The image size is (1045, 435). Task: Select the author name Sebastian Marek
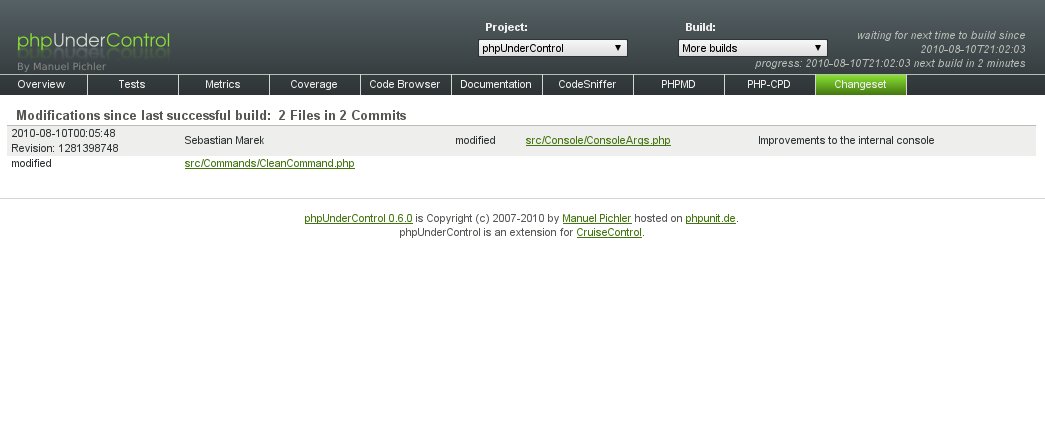coord(224,141)
